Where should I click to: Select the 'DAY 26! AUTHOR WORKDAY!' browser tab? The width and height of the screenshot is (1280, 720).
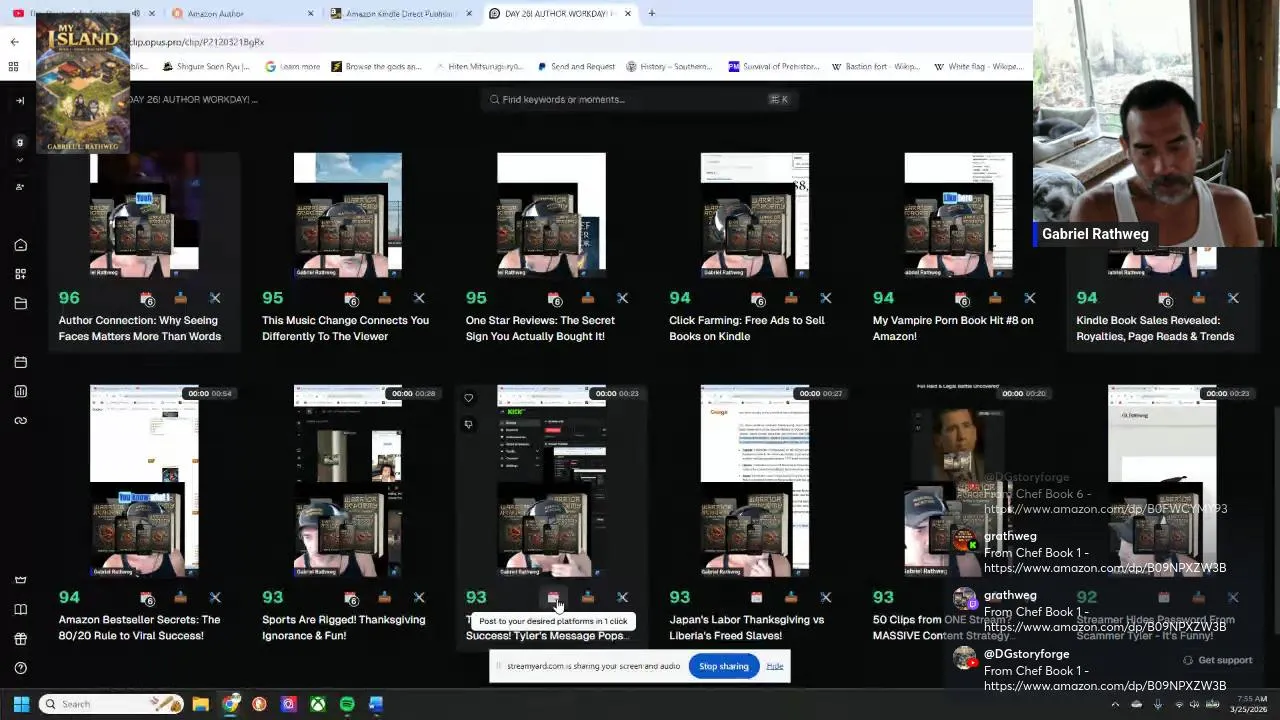(560, 14)
